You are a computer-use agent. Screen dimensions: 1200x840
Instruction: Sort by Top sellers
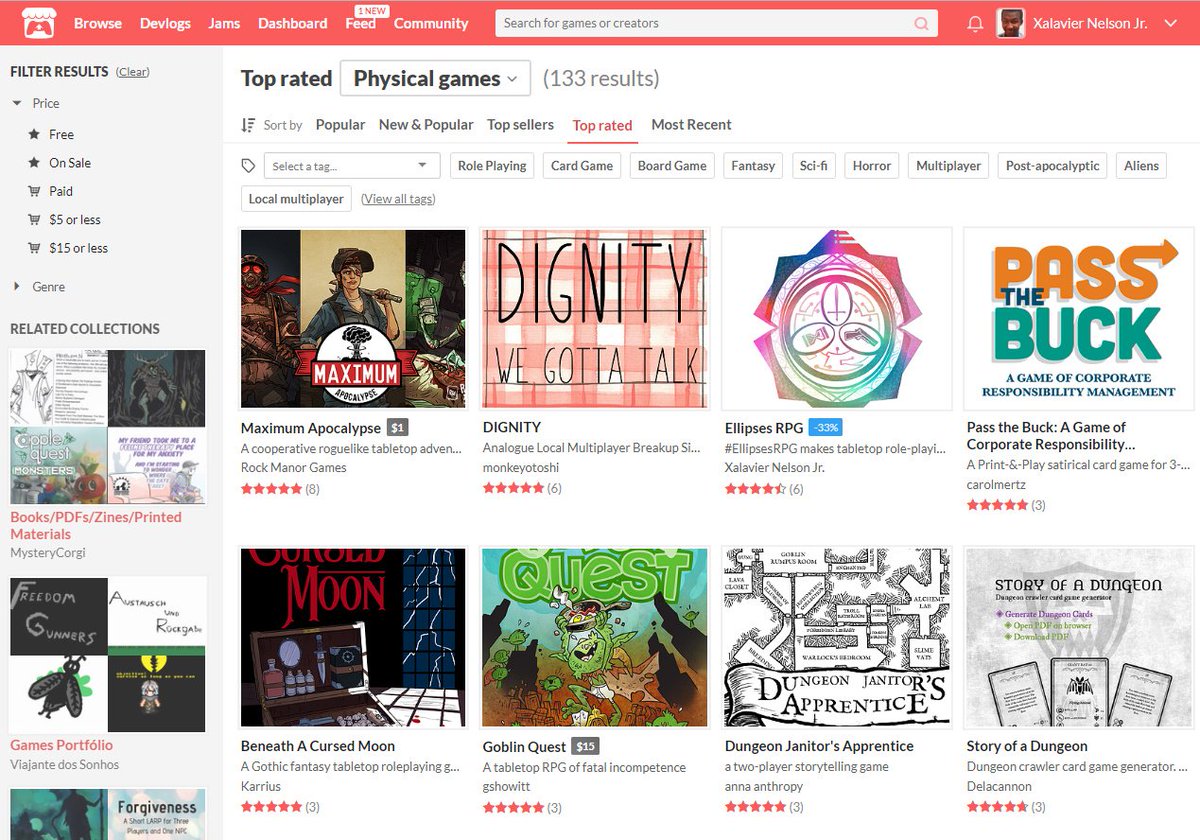click(x=520, y=124)
